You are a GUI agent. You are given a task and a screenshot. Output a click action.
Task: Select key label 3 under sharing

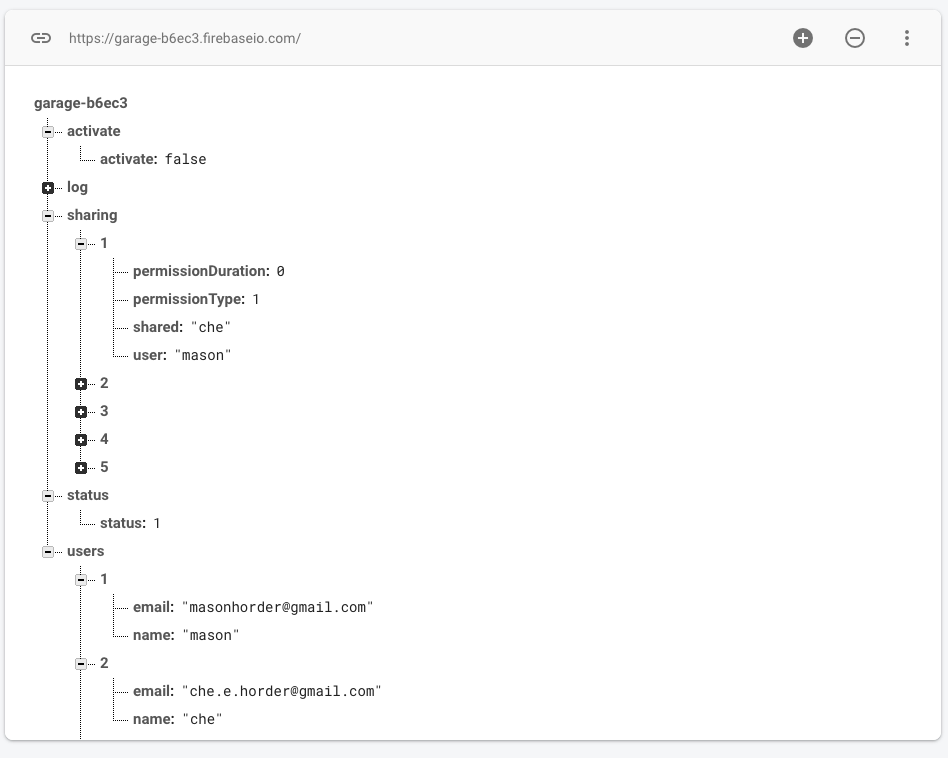point(104,411)
